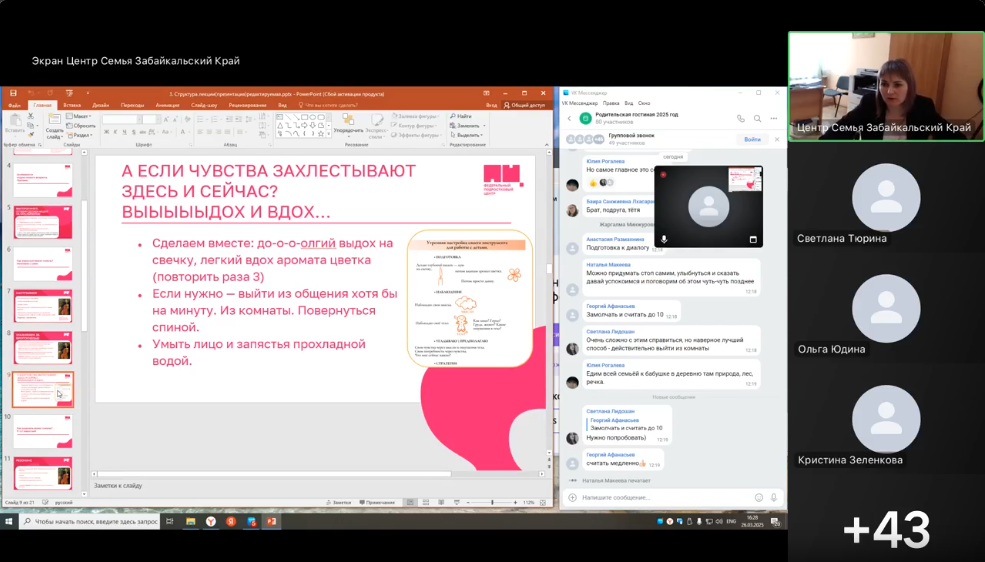The height and width of the screenshot is (562, 985).
Task: Toggle the Заметки notes pane in status bar
Action: [341, 502]
